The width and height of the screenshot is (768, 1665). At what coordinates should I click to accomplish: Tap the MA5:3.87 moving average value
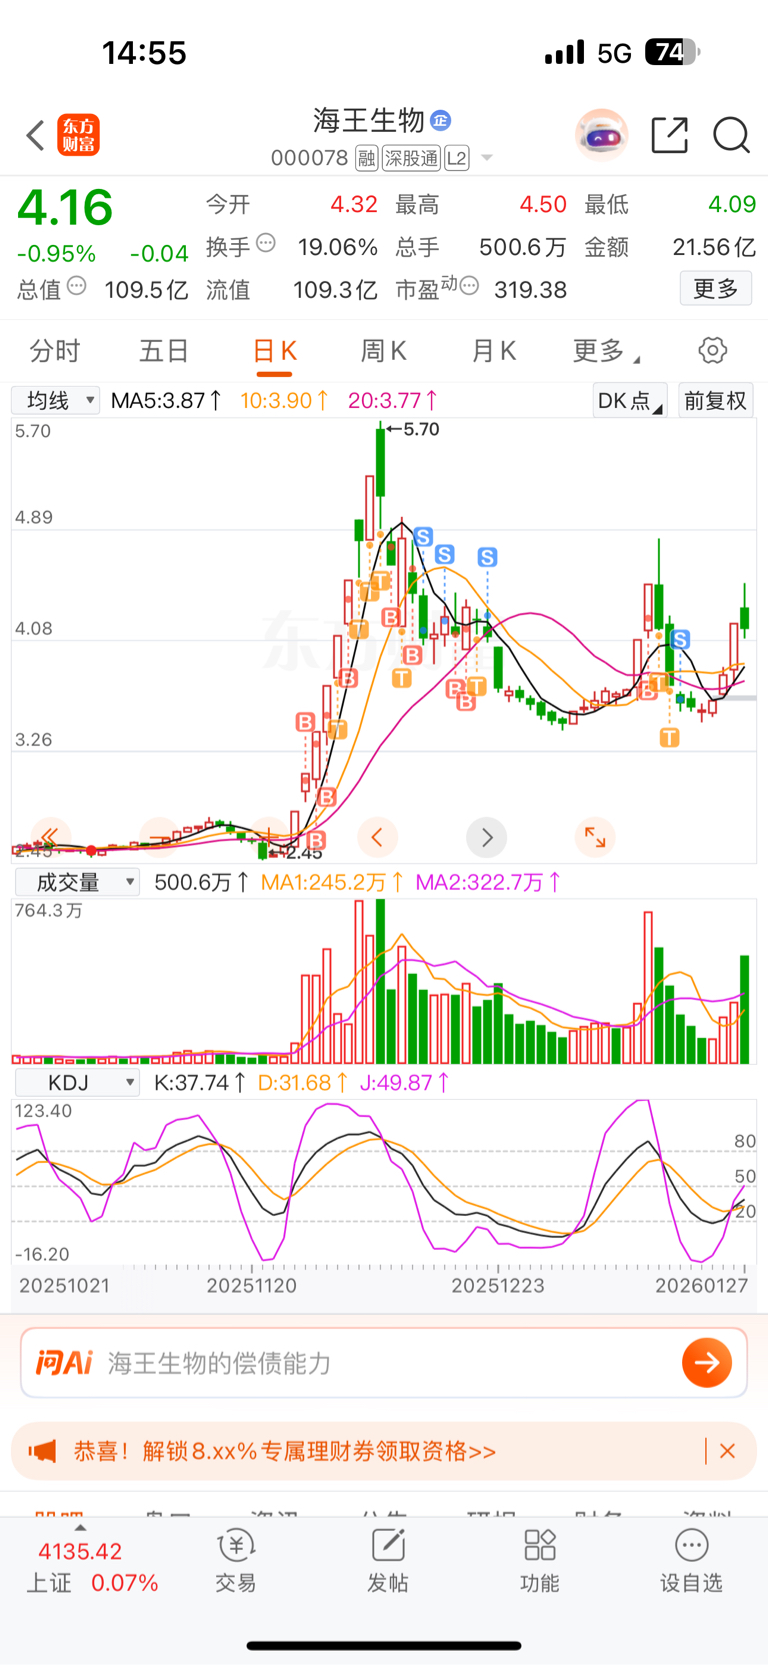(x=166, y=401)
